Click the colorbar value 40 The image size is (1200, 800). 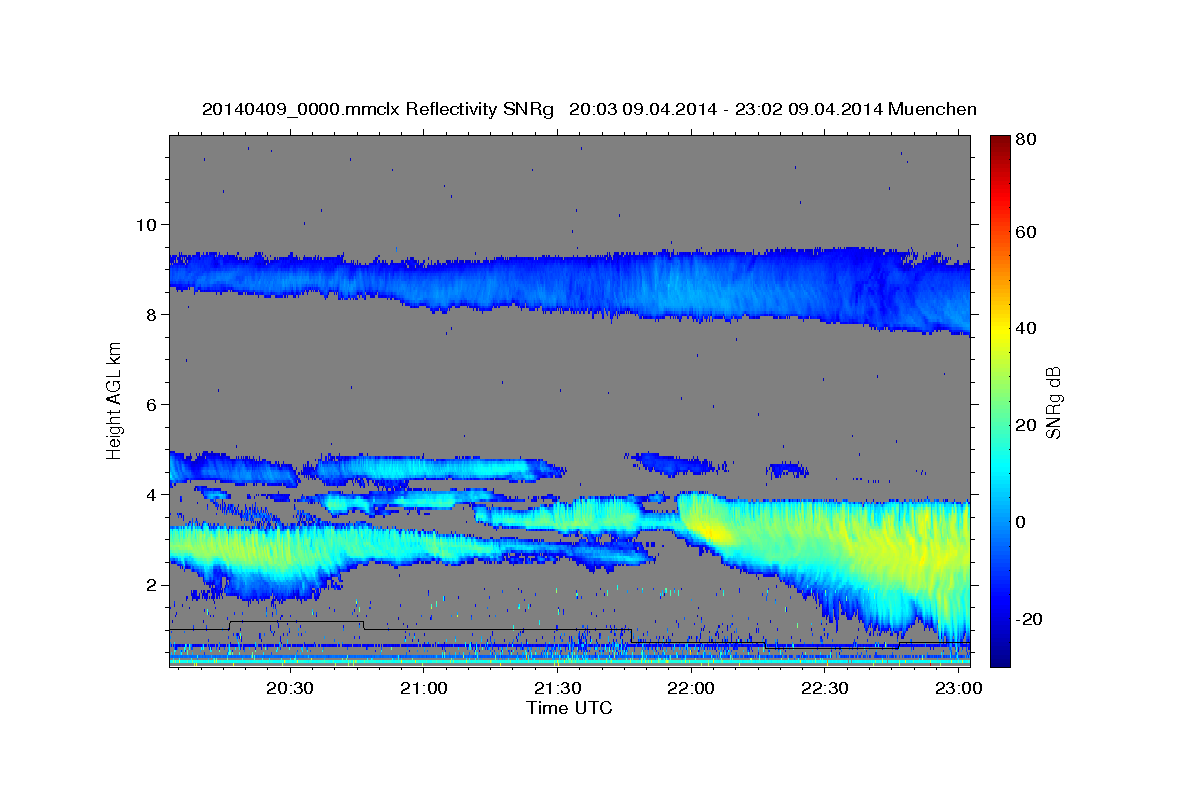click(x=1025, y=328)
